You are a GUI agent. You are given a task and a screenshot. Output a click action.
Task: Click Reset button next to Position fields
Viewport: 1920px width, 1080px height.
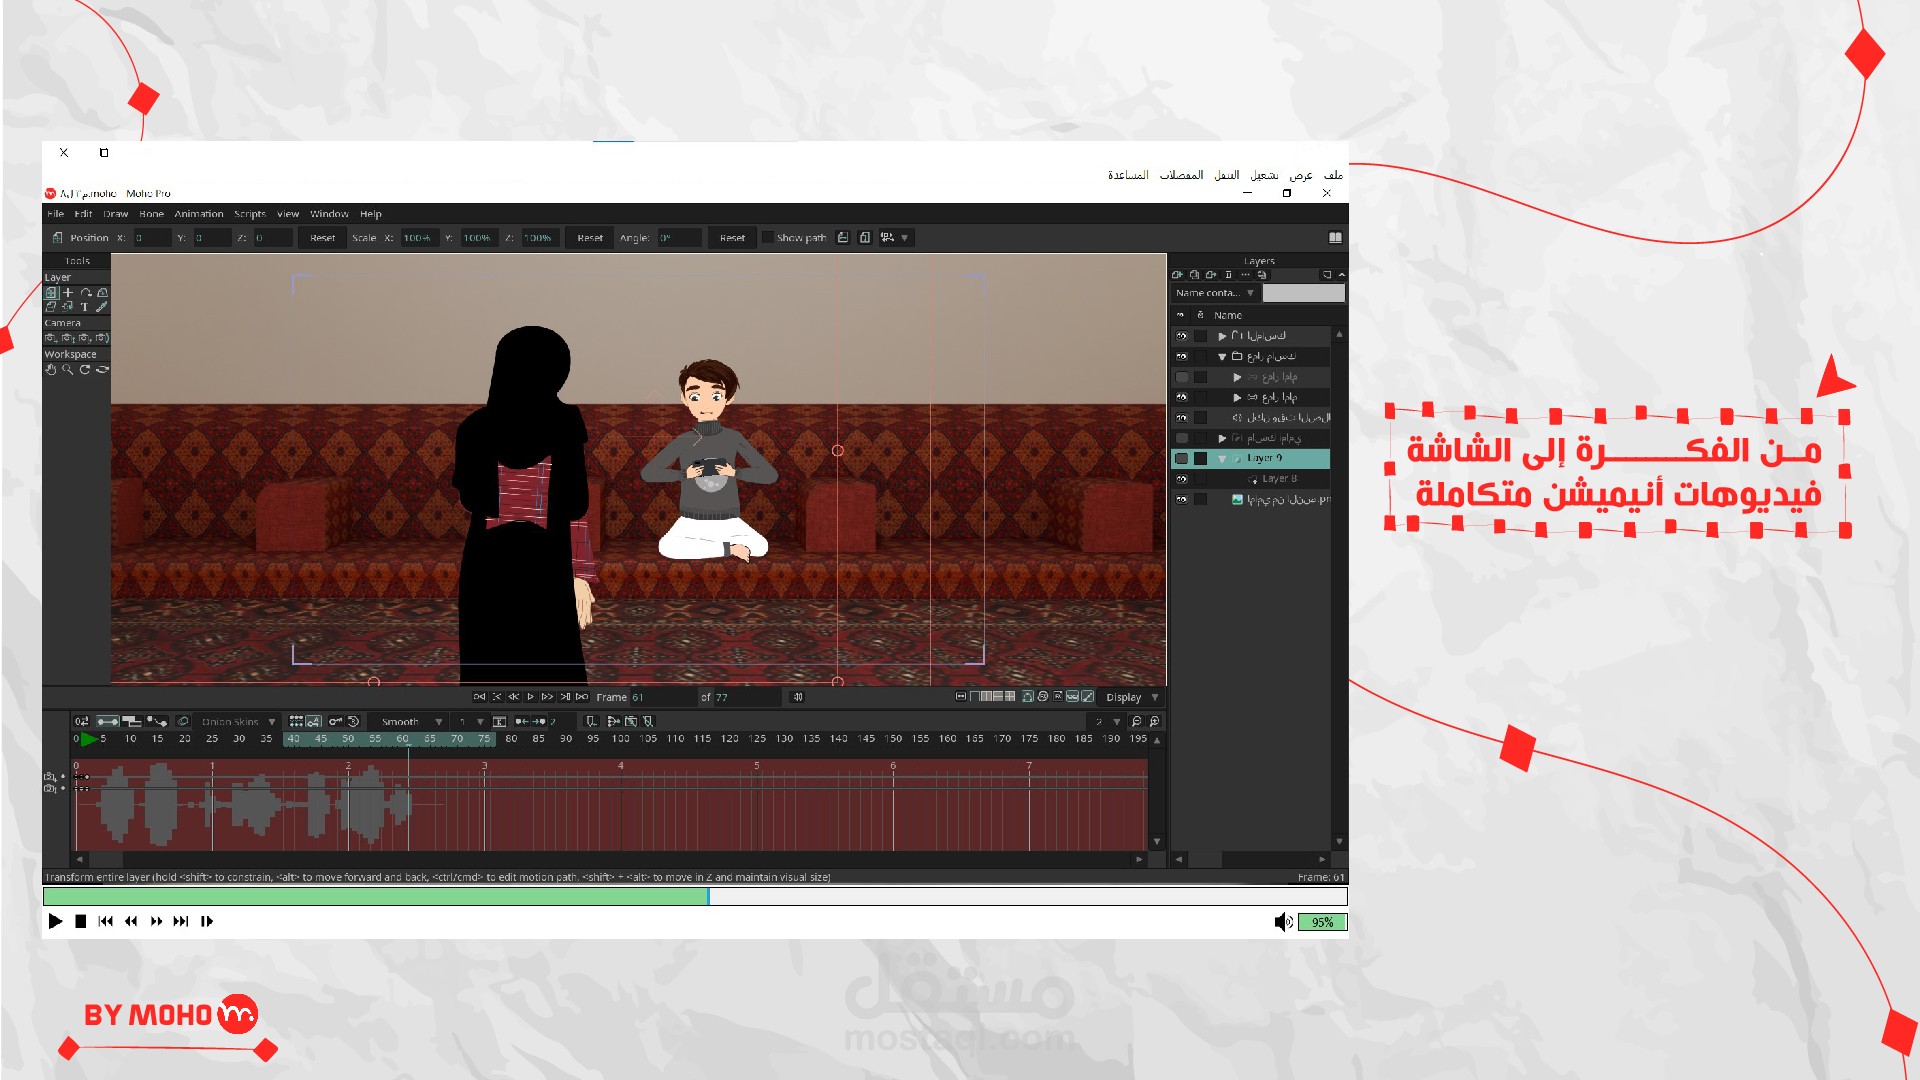click(322, 238)
